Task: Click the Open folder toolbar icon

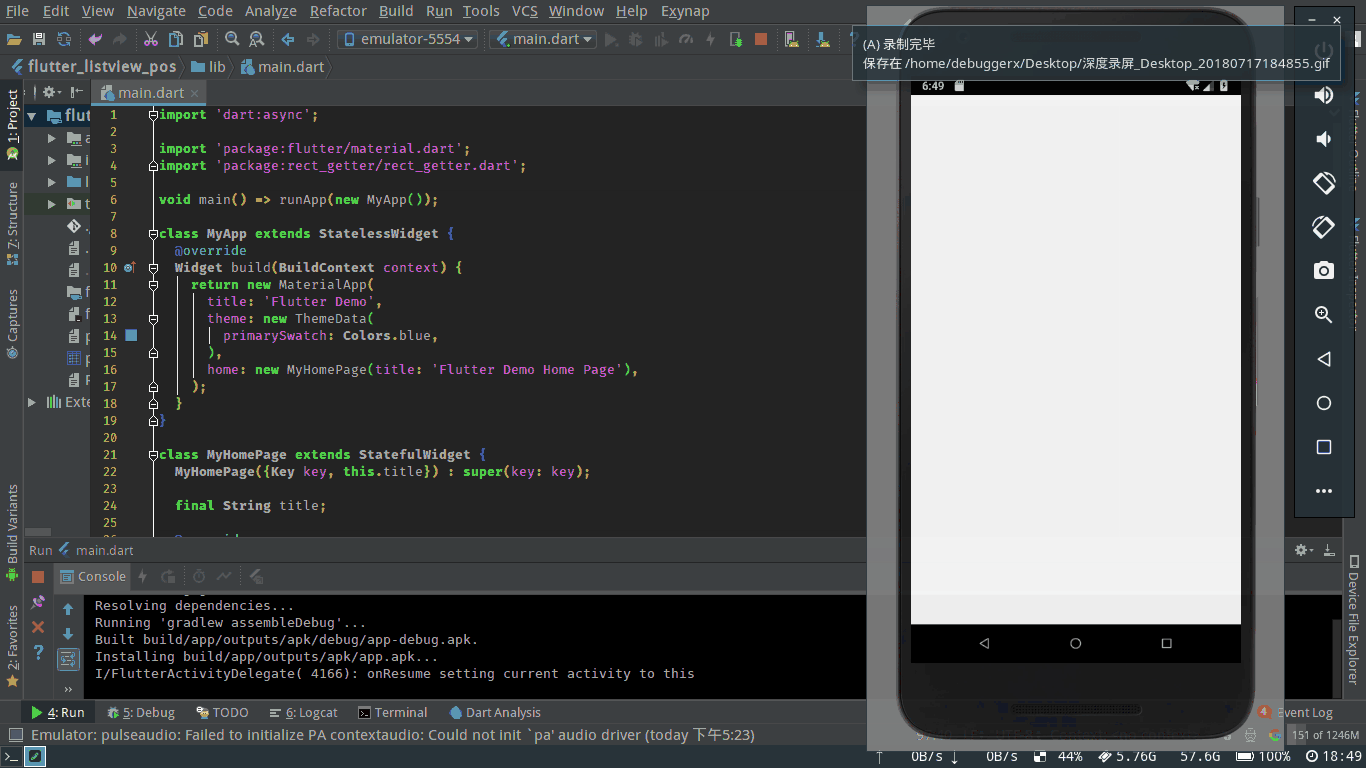Action: 14,39
